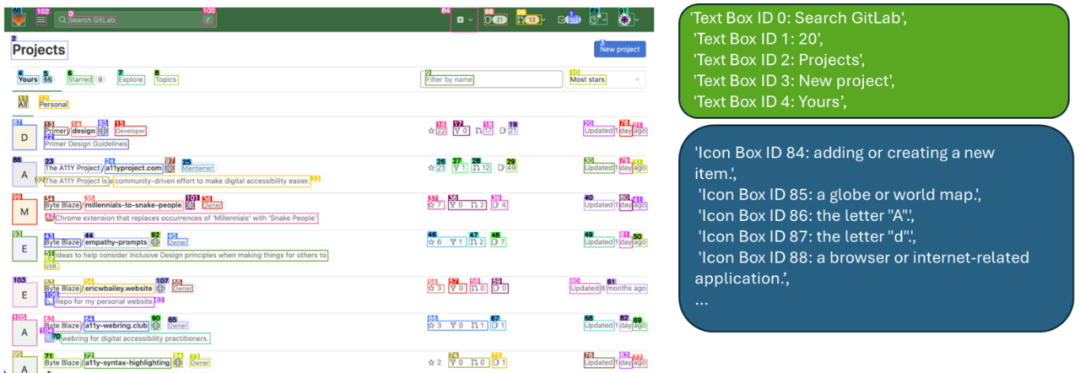
Task: Select the Personal sub-tab
Action: click(x=54, y=105)
